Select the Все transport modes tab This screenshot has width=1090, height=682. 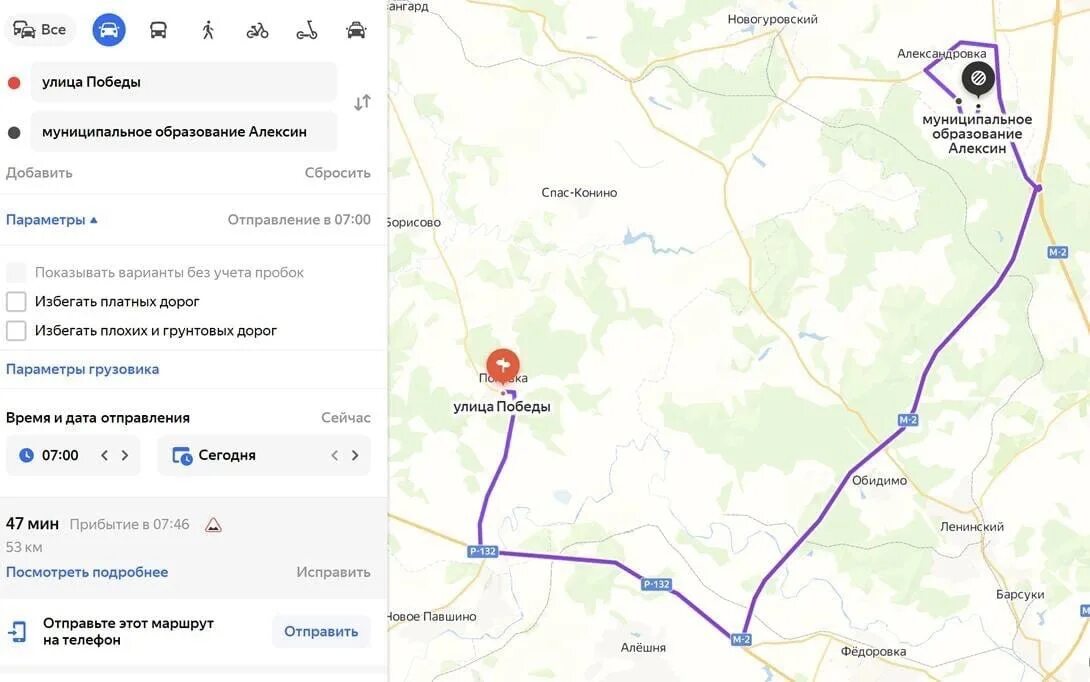[x=40, y=30]
